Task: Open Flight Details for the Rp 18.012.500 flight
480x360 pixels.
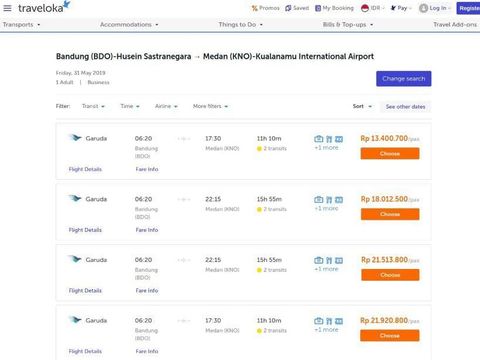Action: tap(85, 230)
